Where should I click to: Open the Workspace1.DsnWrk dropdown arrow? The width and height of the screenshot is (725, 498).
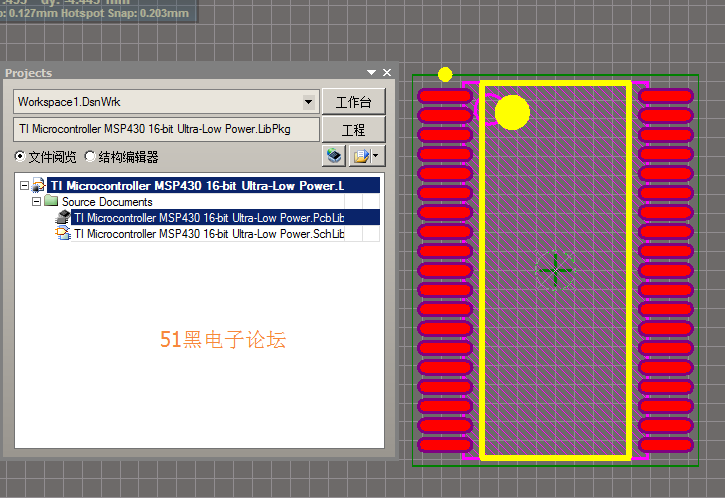point(308,102)
